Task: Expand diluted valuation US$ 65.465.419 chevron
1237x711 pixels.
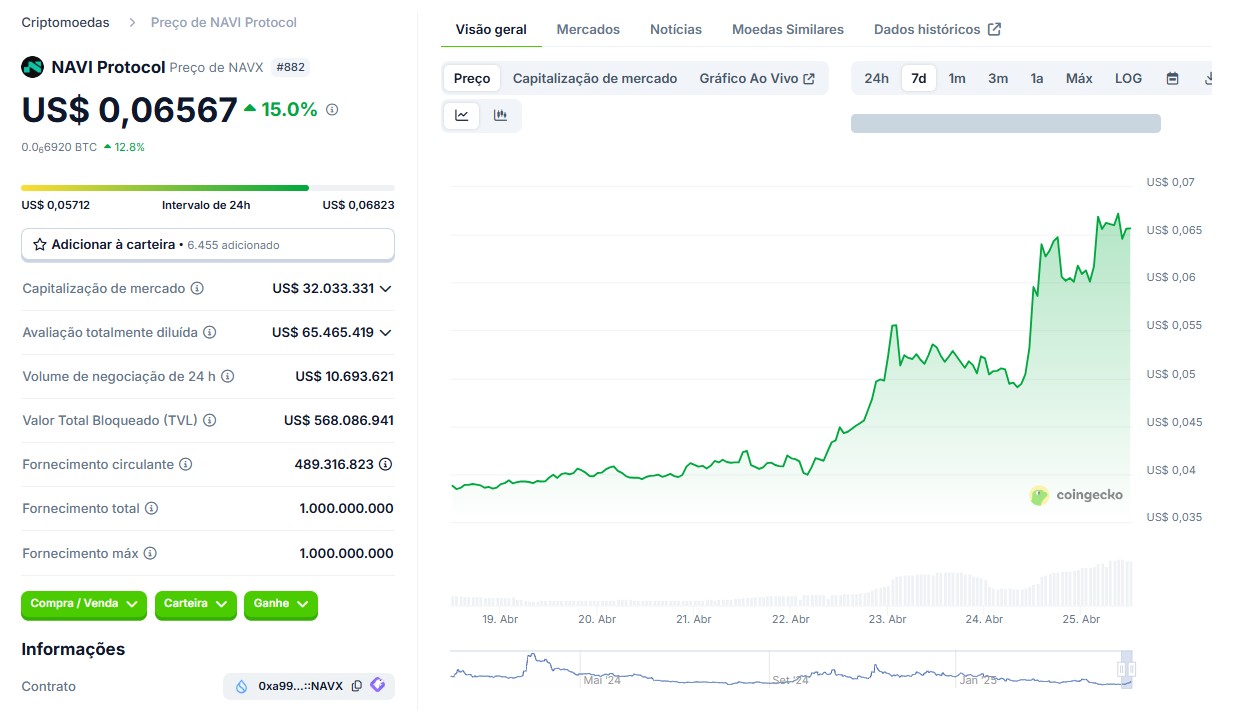Action: [386, 332]
